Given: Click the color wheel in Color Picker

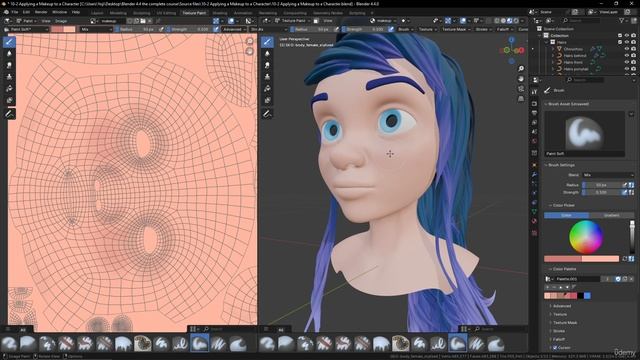Looking at the screenshot, I should point(586,237).
